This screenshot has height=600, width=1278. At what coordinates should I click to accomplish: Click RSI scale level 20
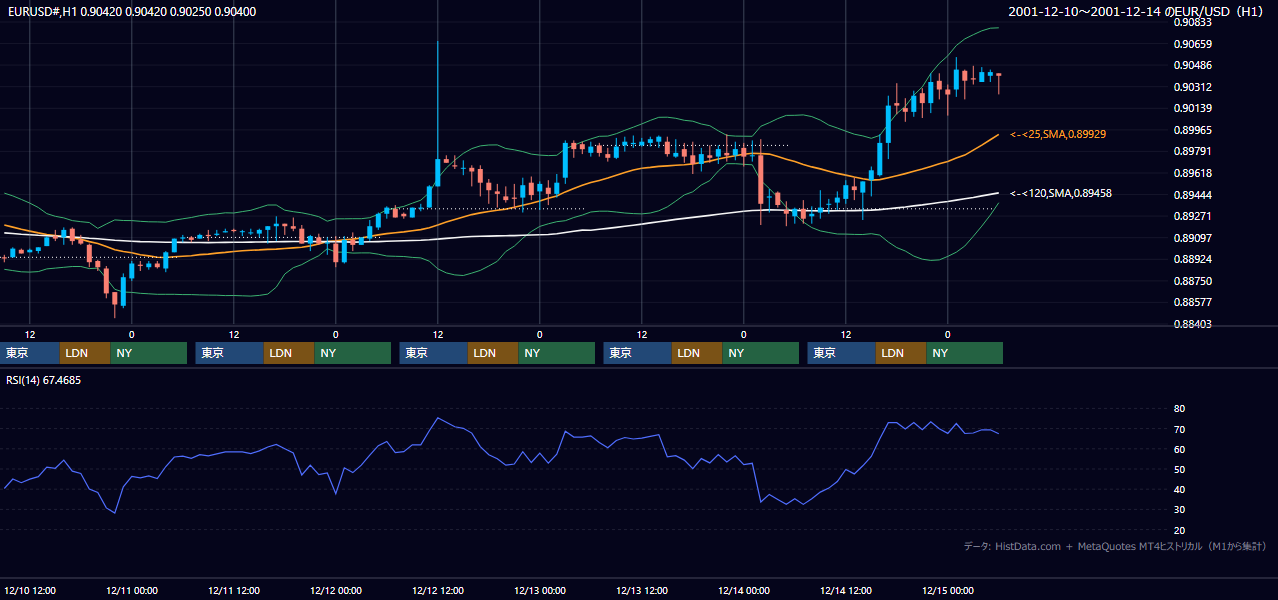1179,530
